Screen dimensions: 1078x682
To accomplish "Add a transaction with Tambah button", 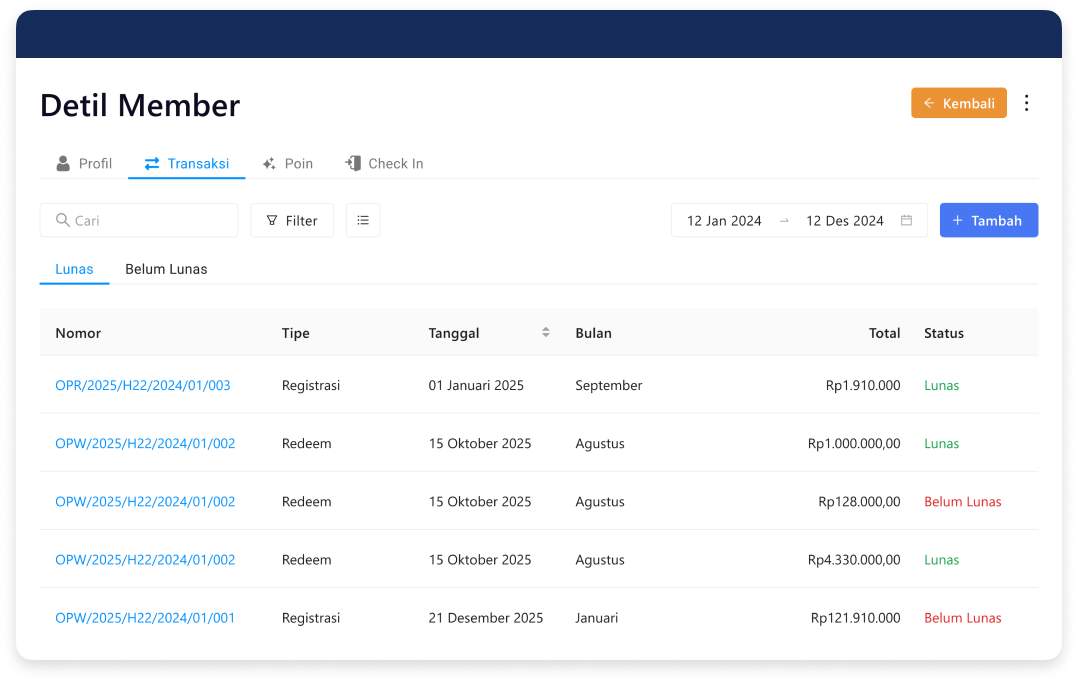I will point(989,220).
